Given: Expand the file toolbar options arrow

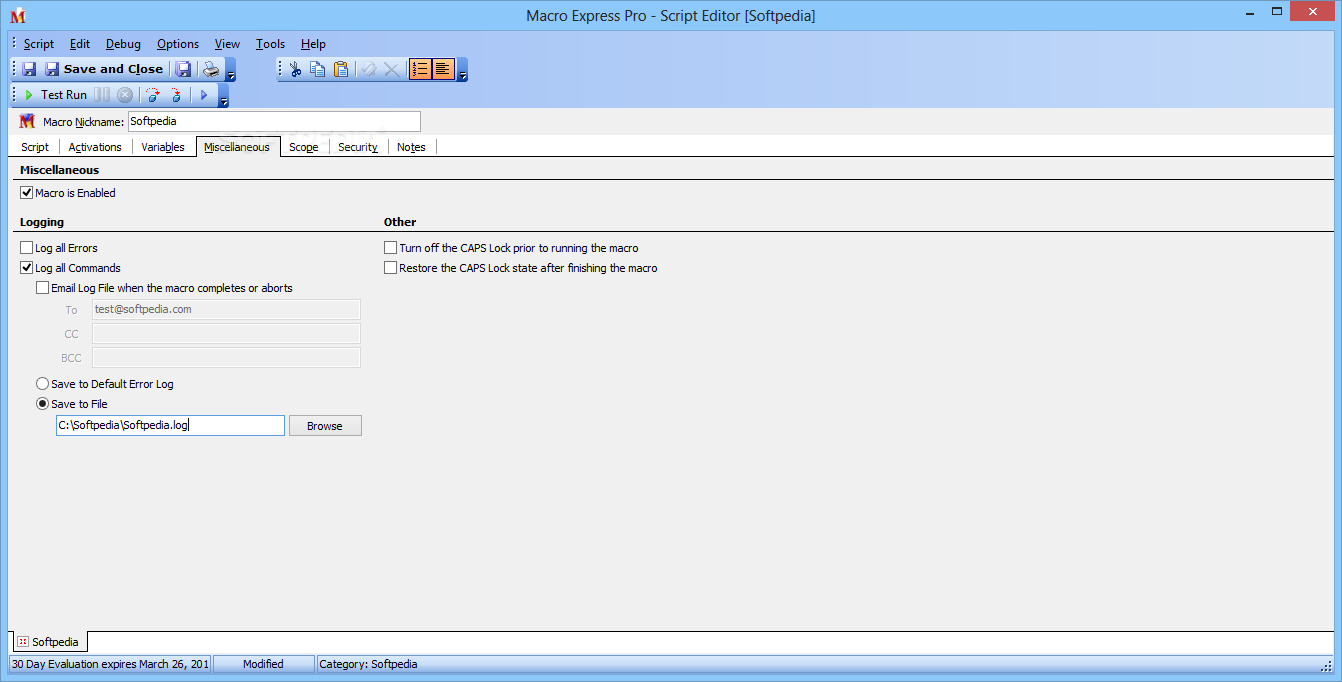Looking at the screenshot, I should point(231,71).
